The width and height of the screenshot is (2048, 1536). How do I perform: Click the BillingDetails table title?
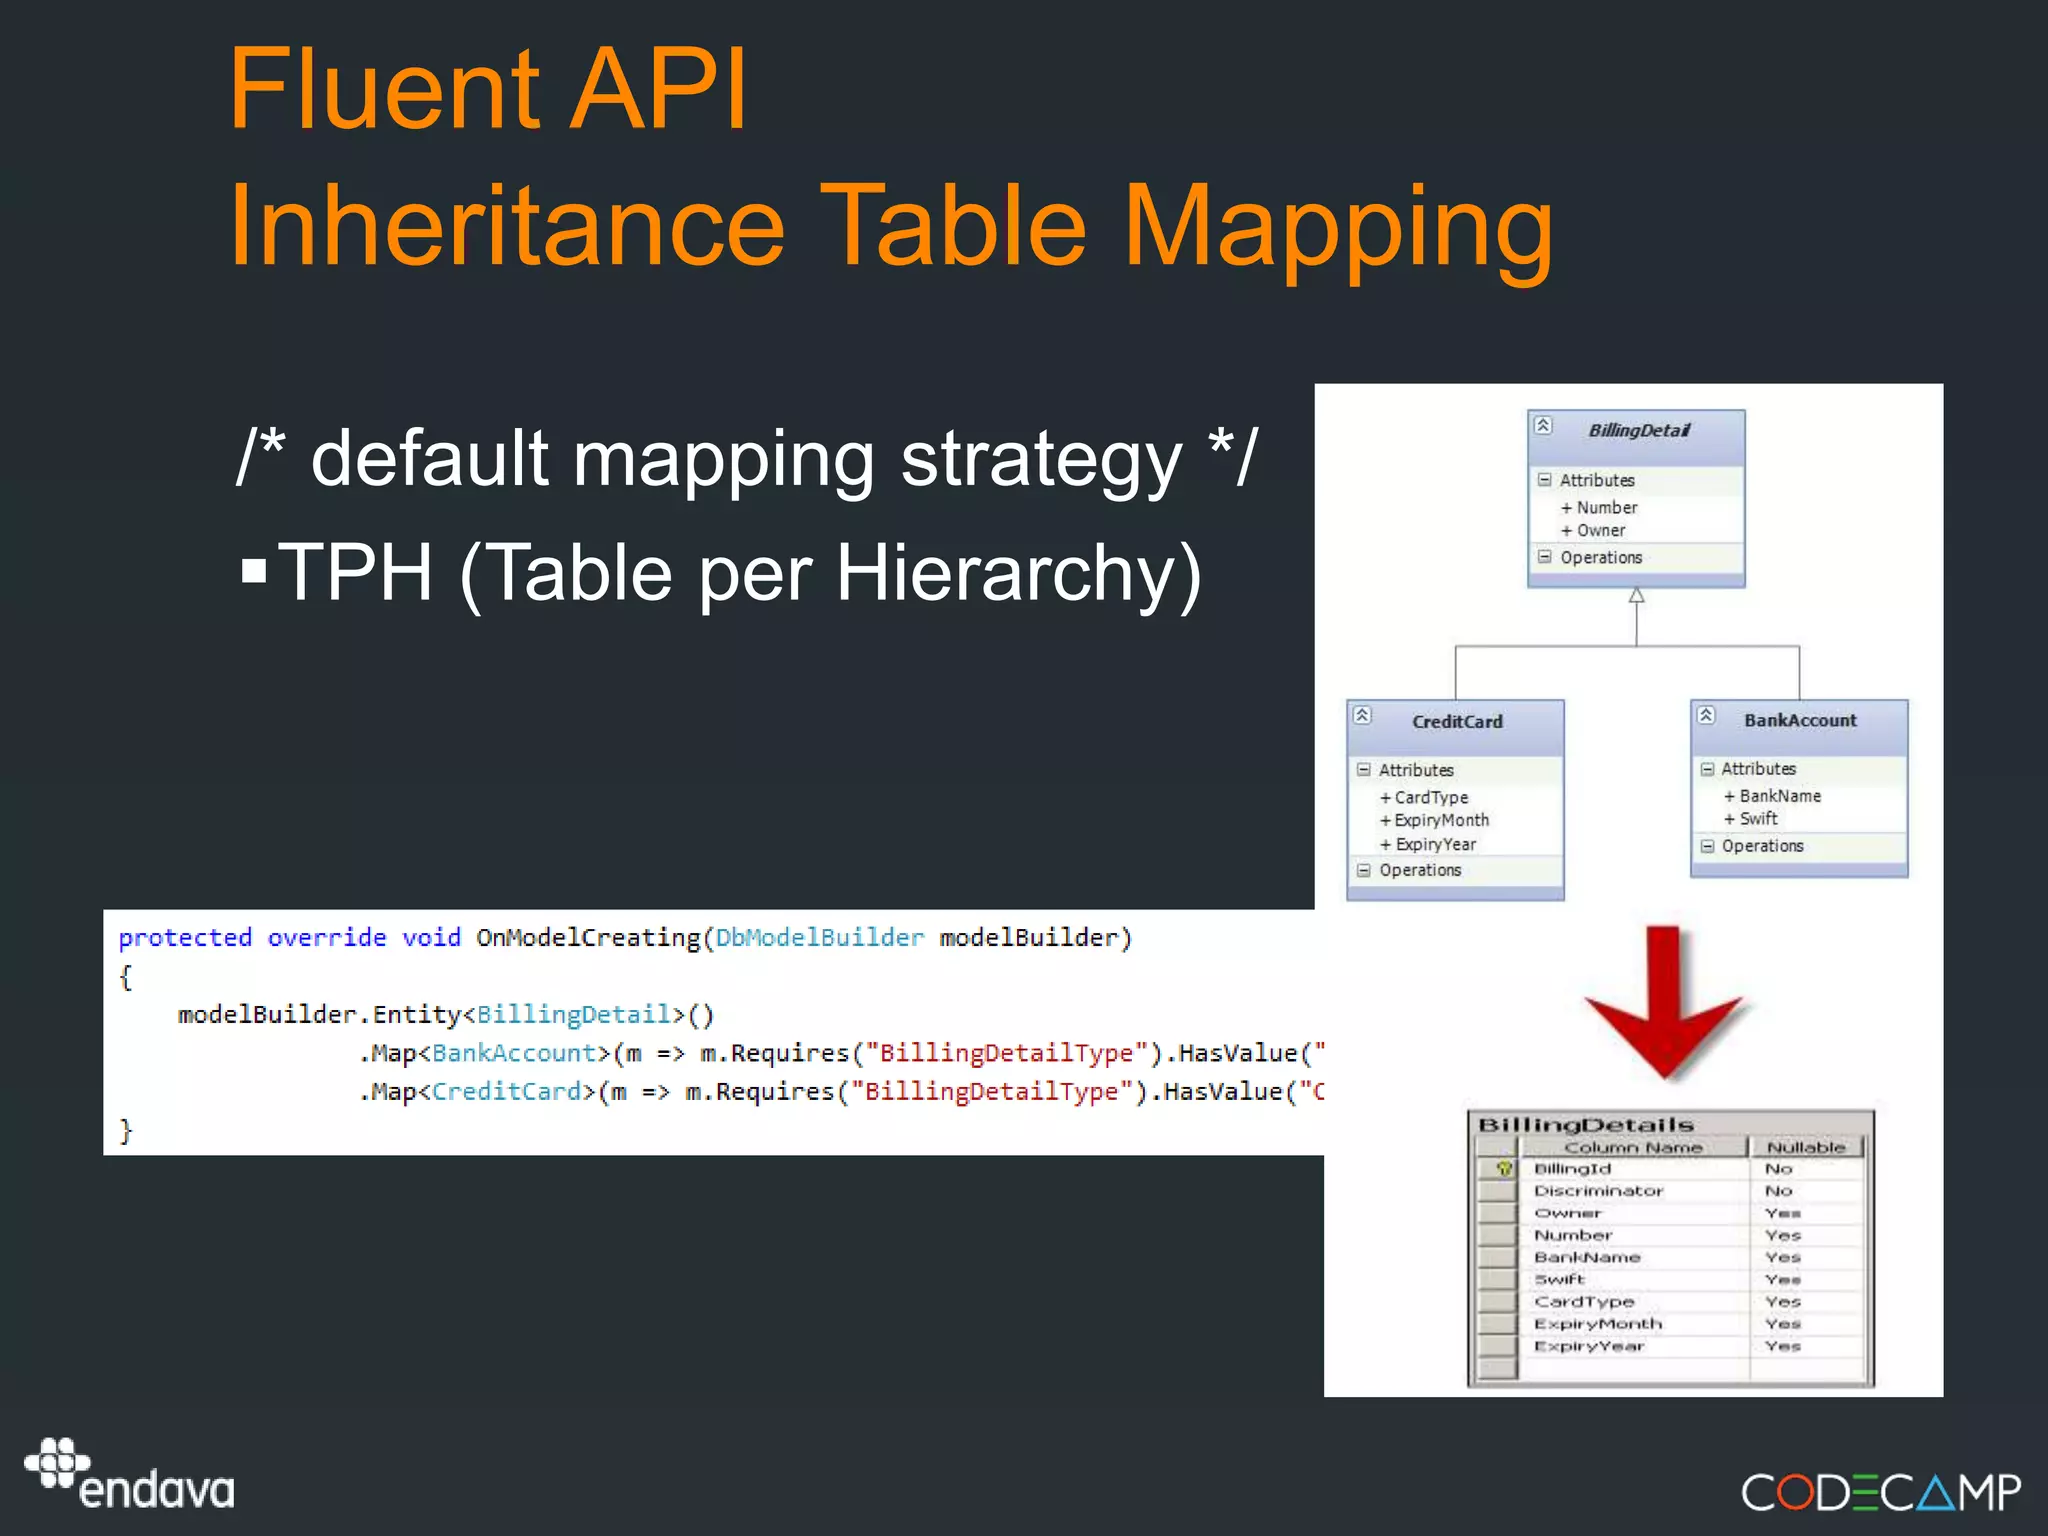point(1586,1125)
